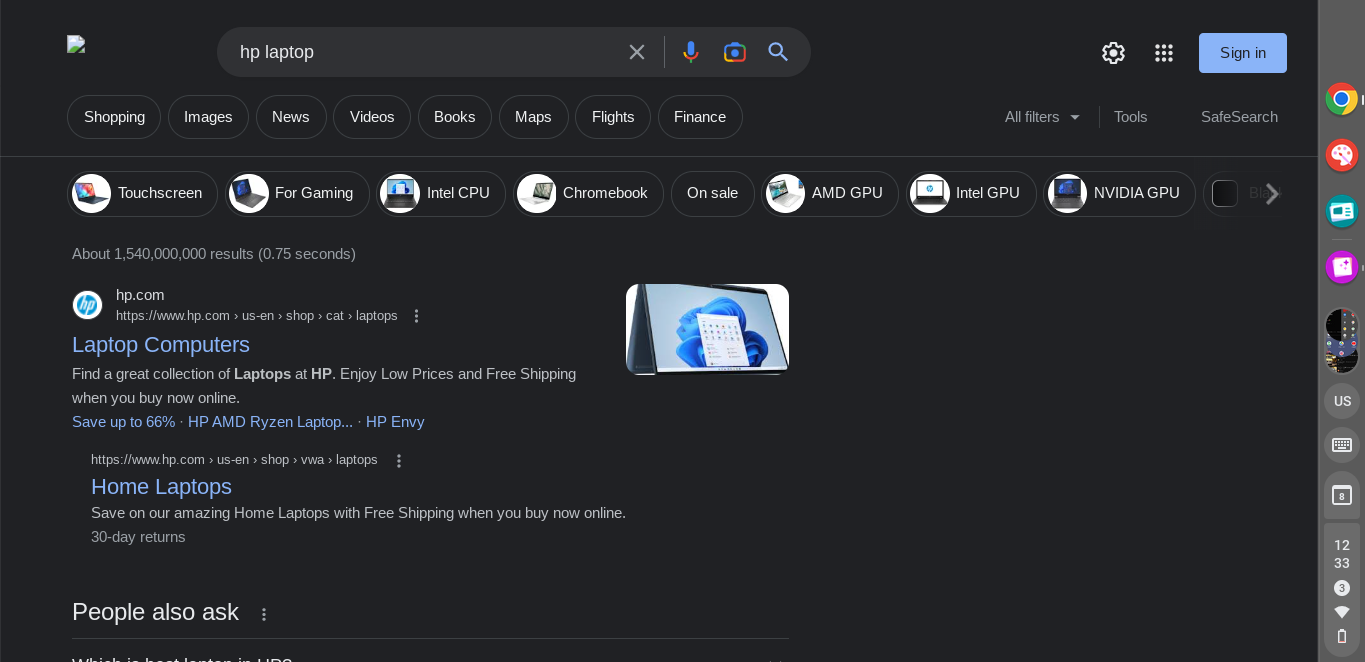Open the clock showing 12 33
The image size is (1365, 662).
1342,554
